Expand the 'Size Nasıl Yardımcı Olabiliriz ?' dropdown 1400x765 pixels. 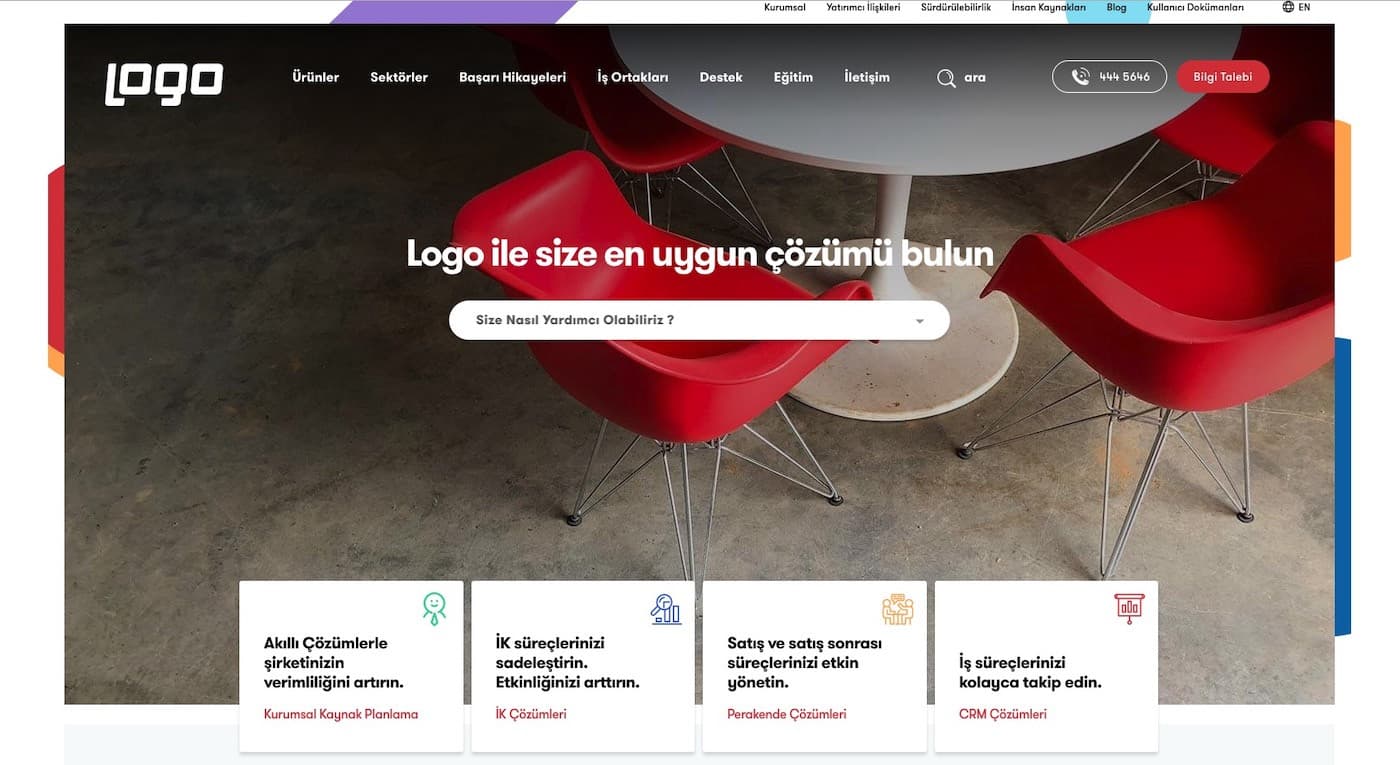tap(699, 320)
